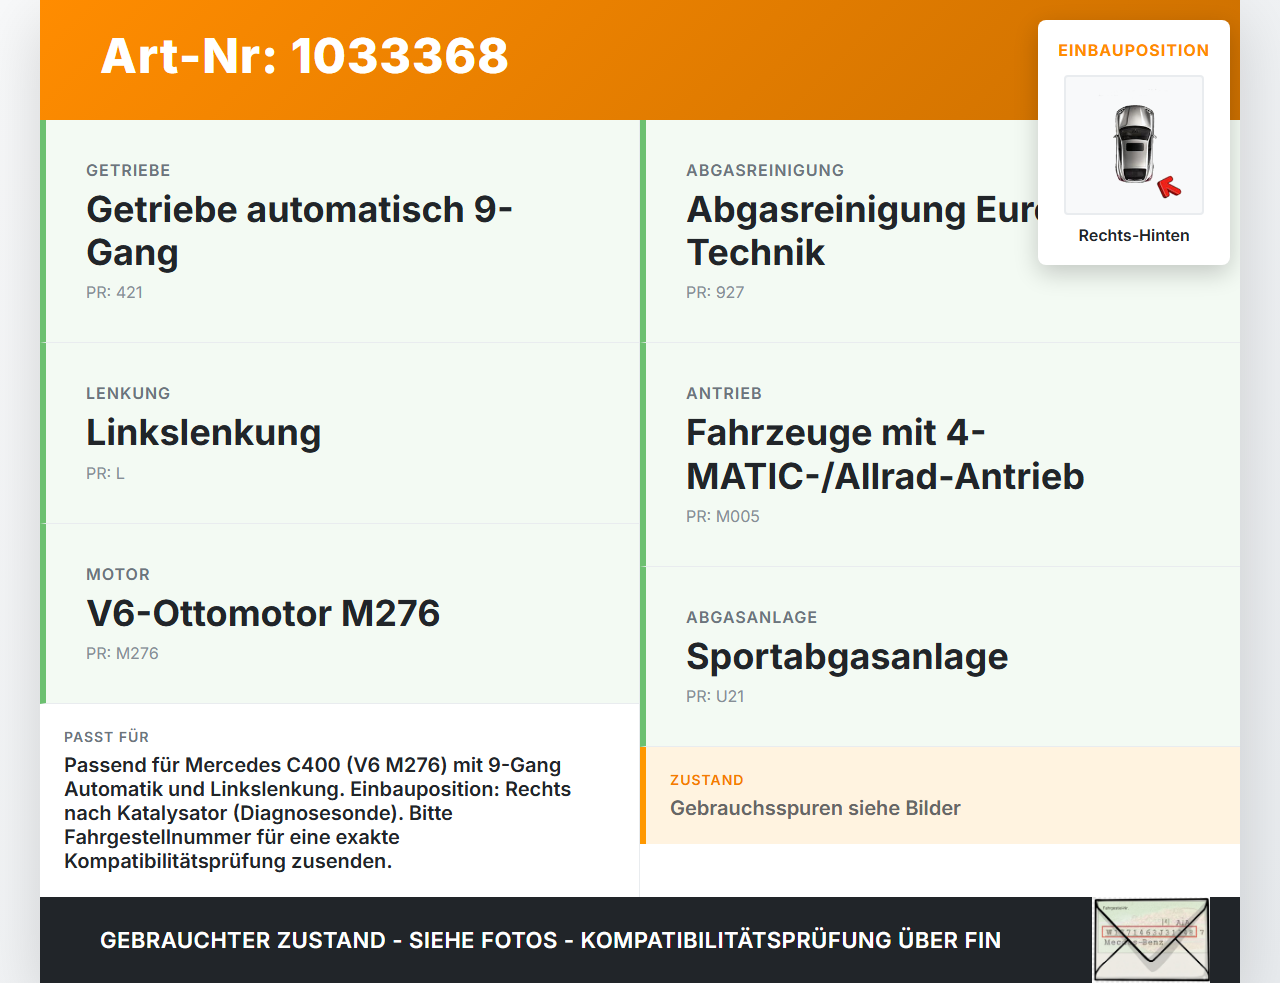Select the Art-Nr: 1033368 heading
Viewport: 1280px width, 983px height.
305,56
